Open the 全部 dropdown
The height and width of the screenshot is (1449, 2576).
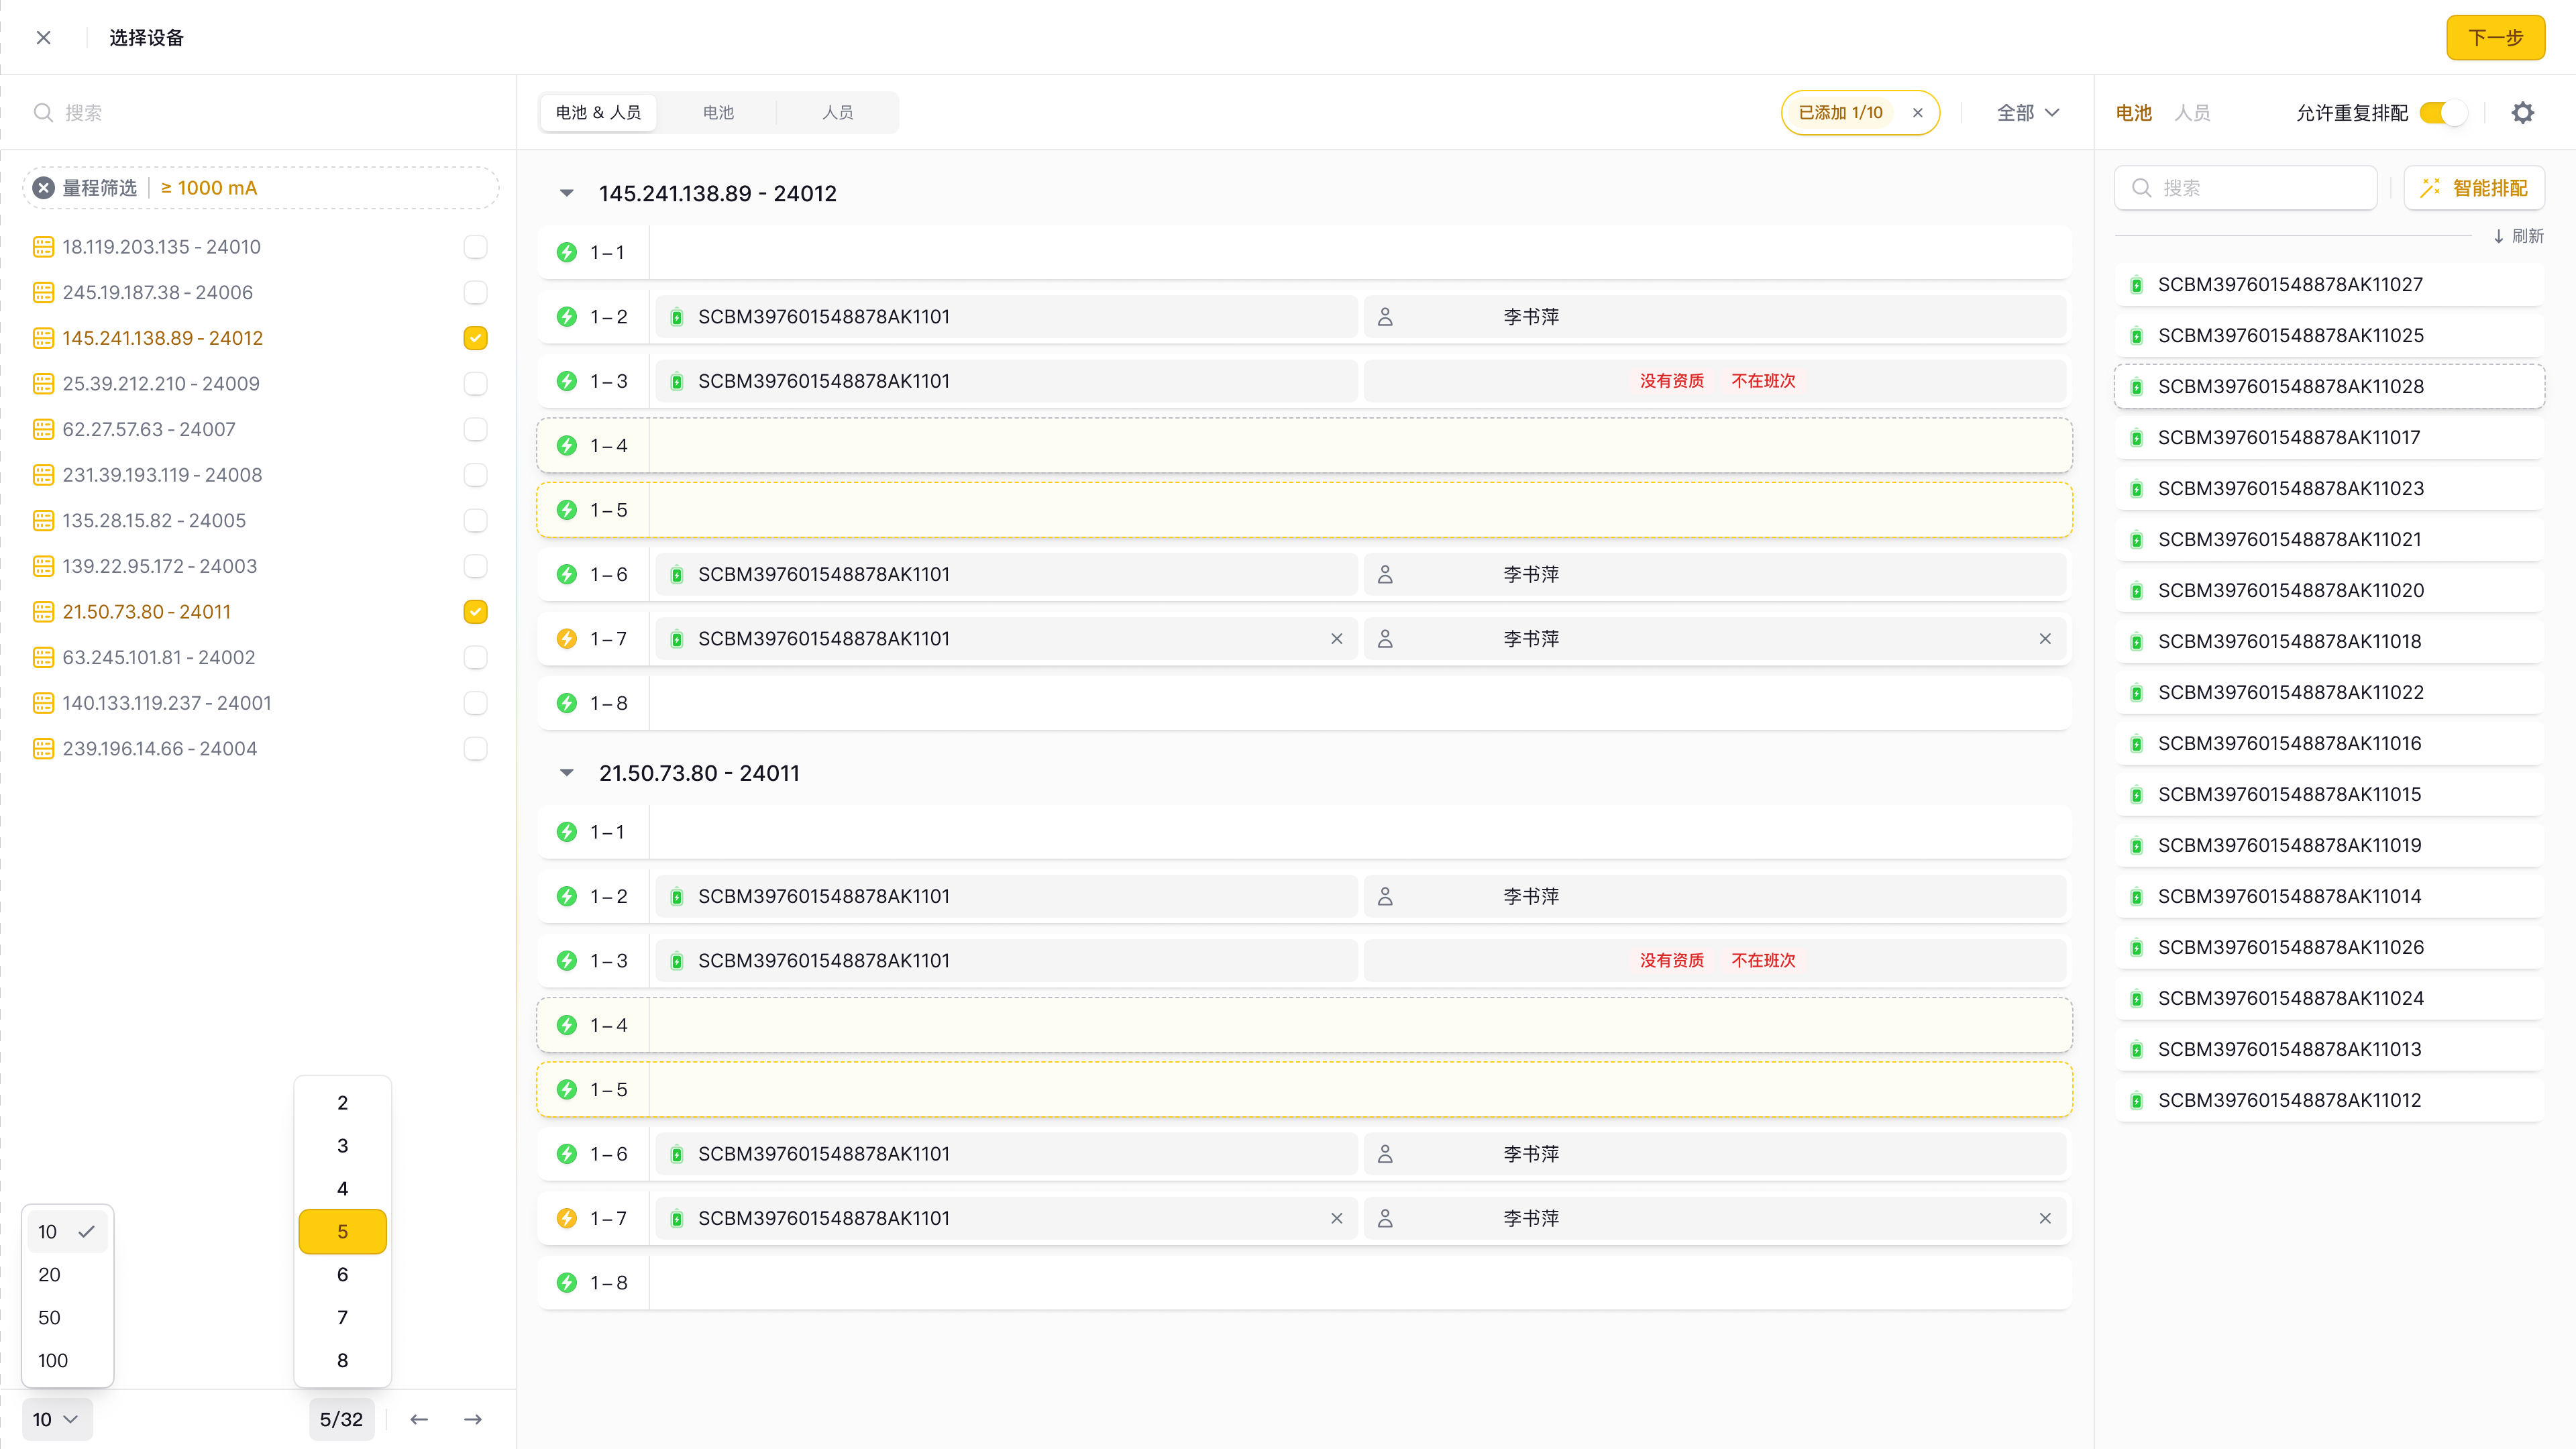tap(2028, 113)
